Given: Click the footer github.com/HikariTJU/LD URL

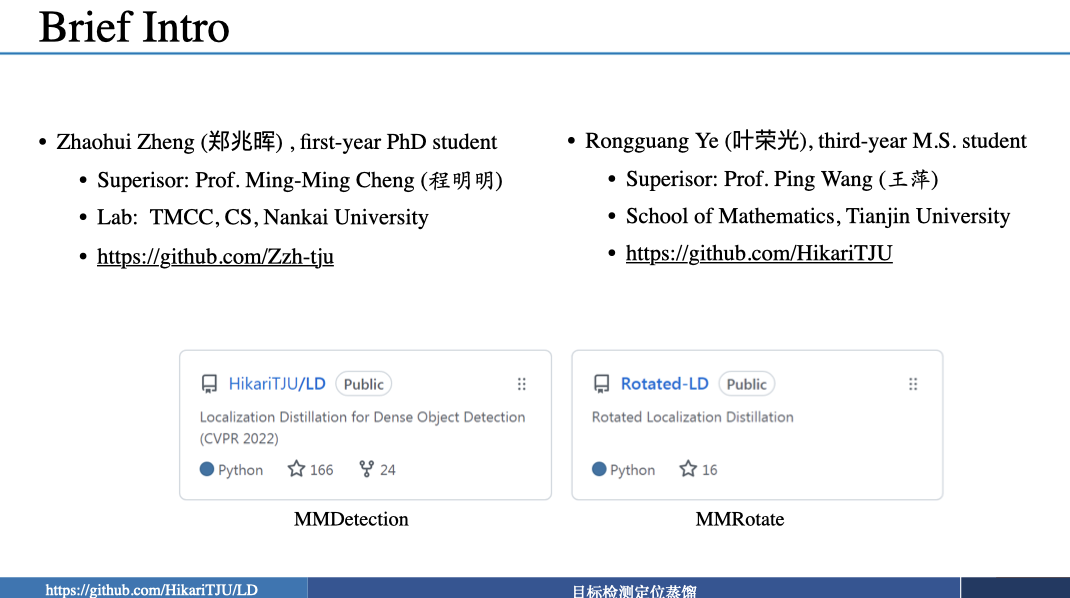Looking at the screenshot, I should click(x=151, y=590).
